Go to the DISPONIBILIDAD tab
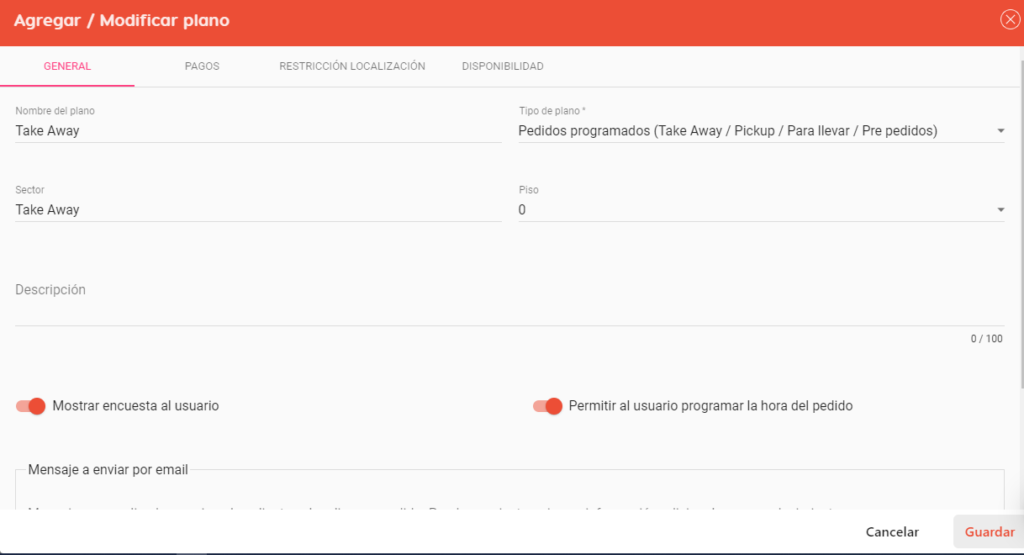 [x=502, y=66]
